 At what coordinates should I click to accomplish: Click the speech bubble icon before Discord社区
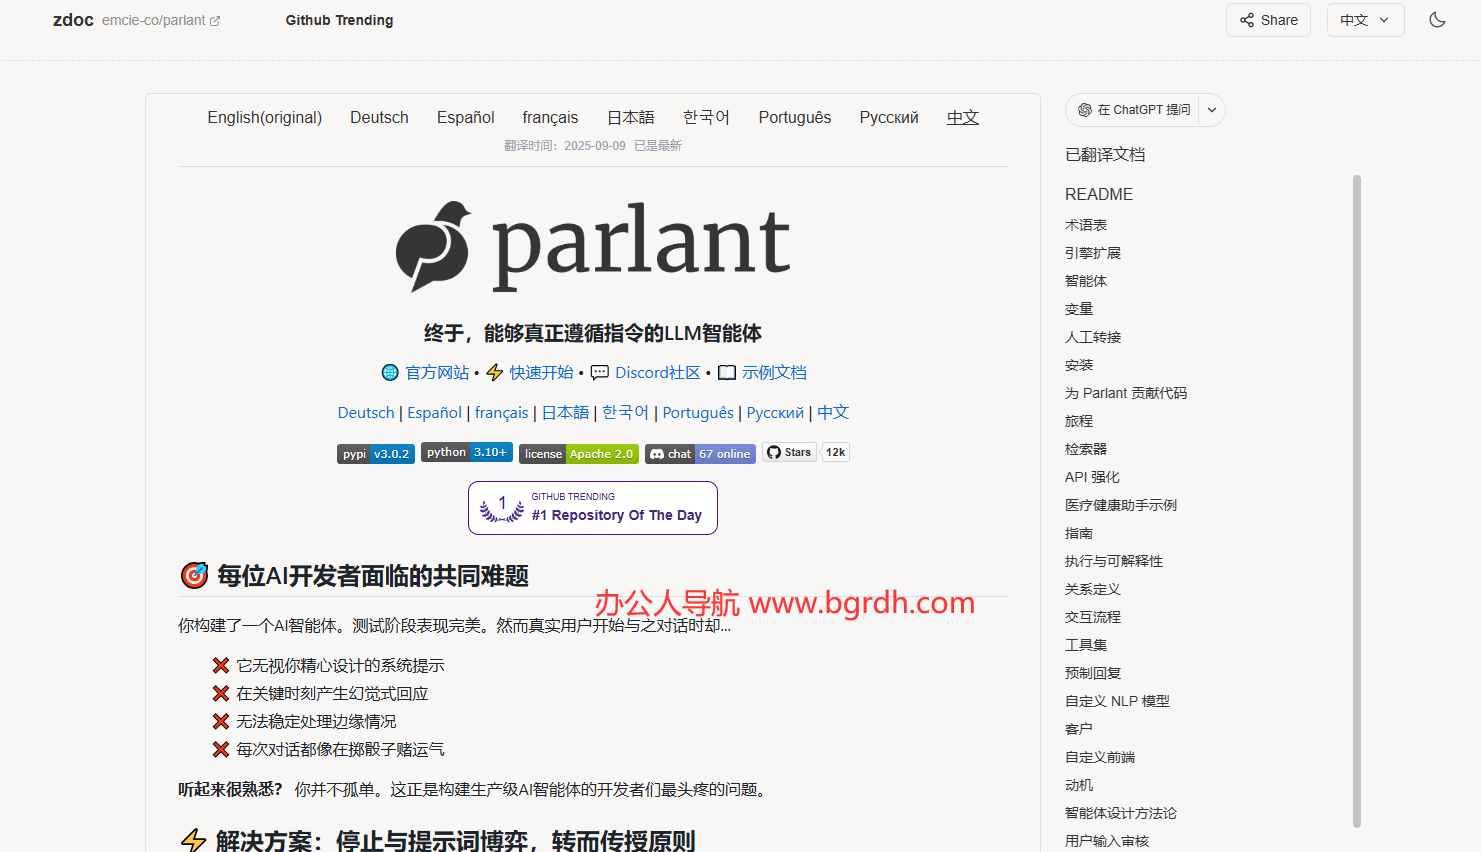click(x=599, y=372)
